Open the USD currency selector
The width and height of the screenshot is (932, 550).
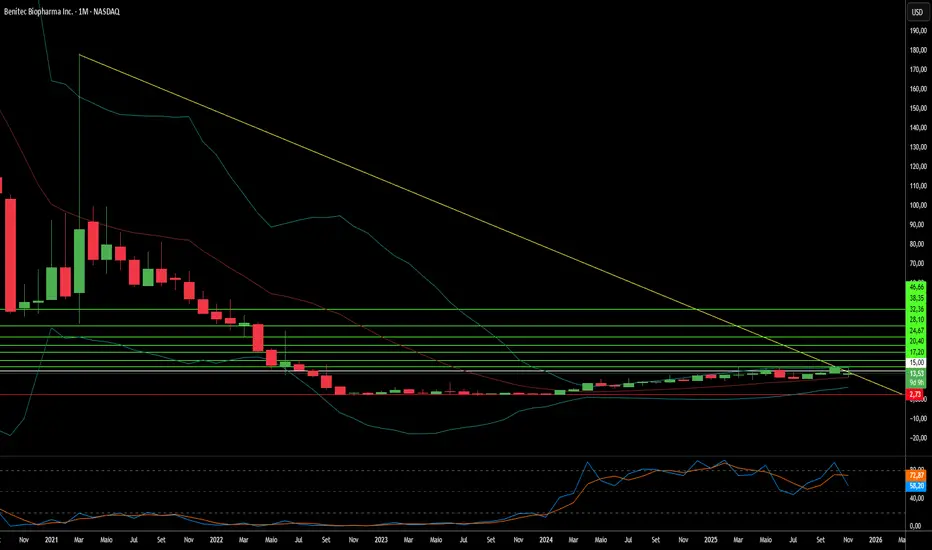[915, 13]
